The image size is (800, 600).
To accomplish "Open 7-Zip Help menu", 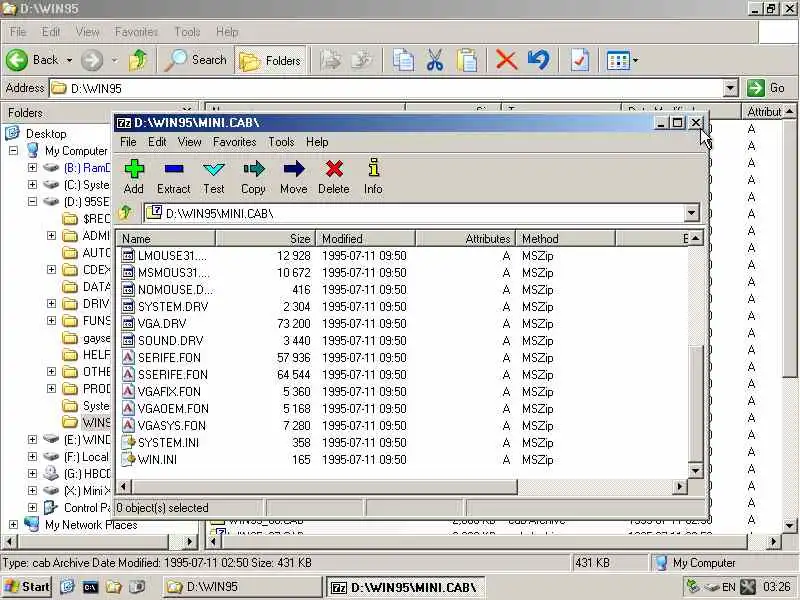I will click(x=317, y=142).
